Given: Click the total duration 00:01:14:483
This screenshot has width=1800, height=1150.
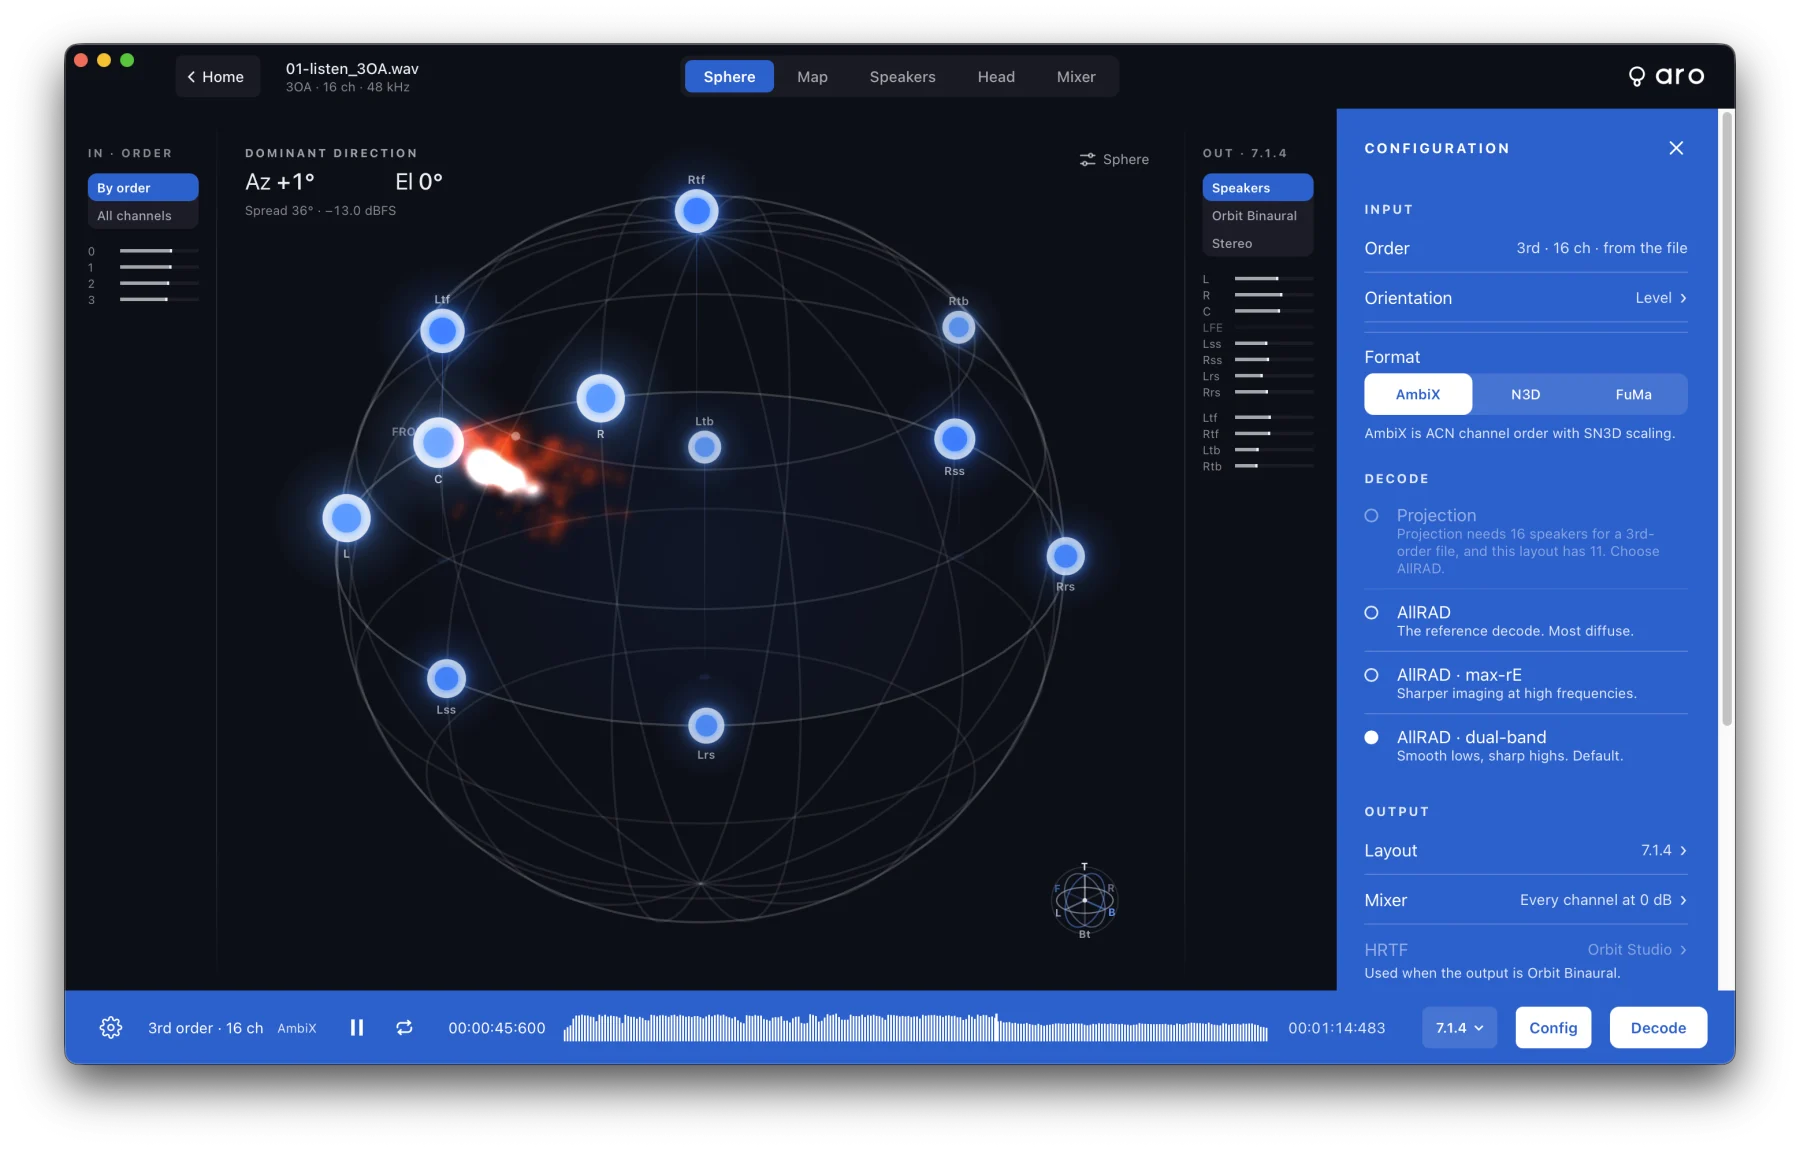Looking at the screenshot, I should click(x=1336, y=1028).
